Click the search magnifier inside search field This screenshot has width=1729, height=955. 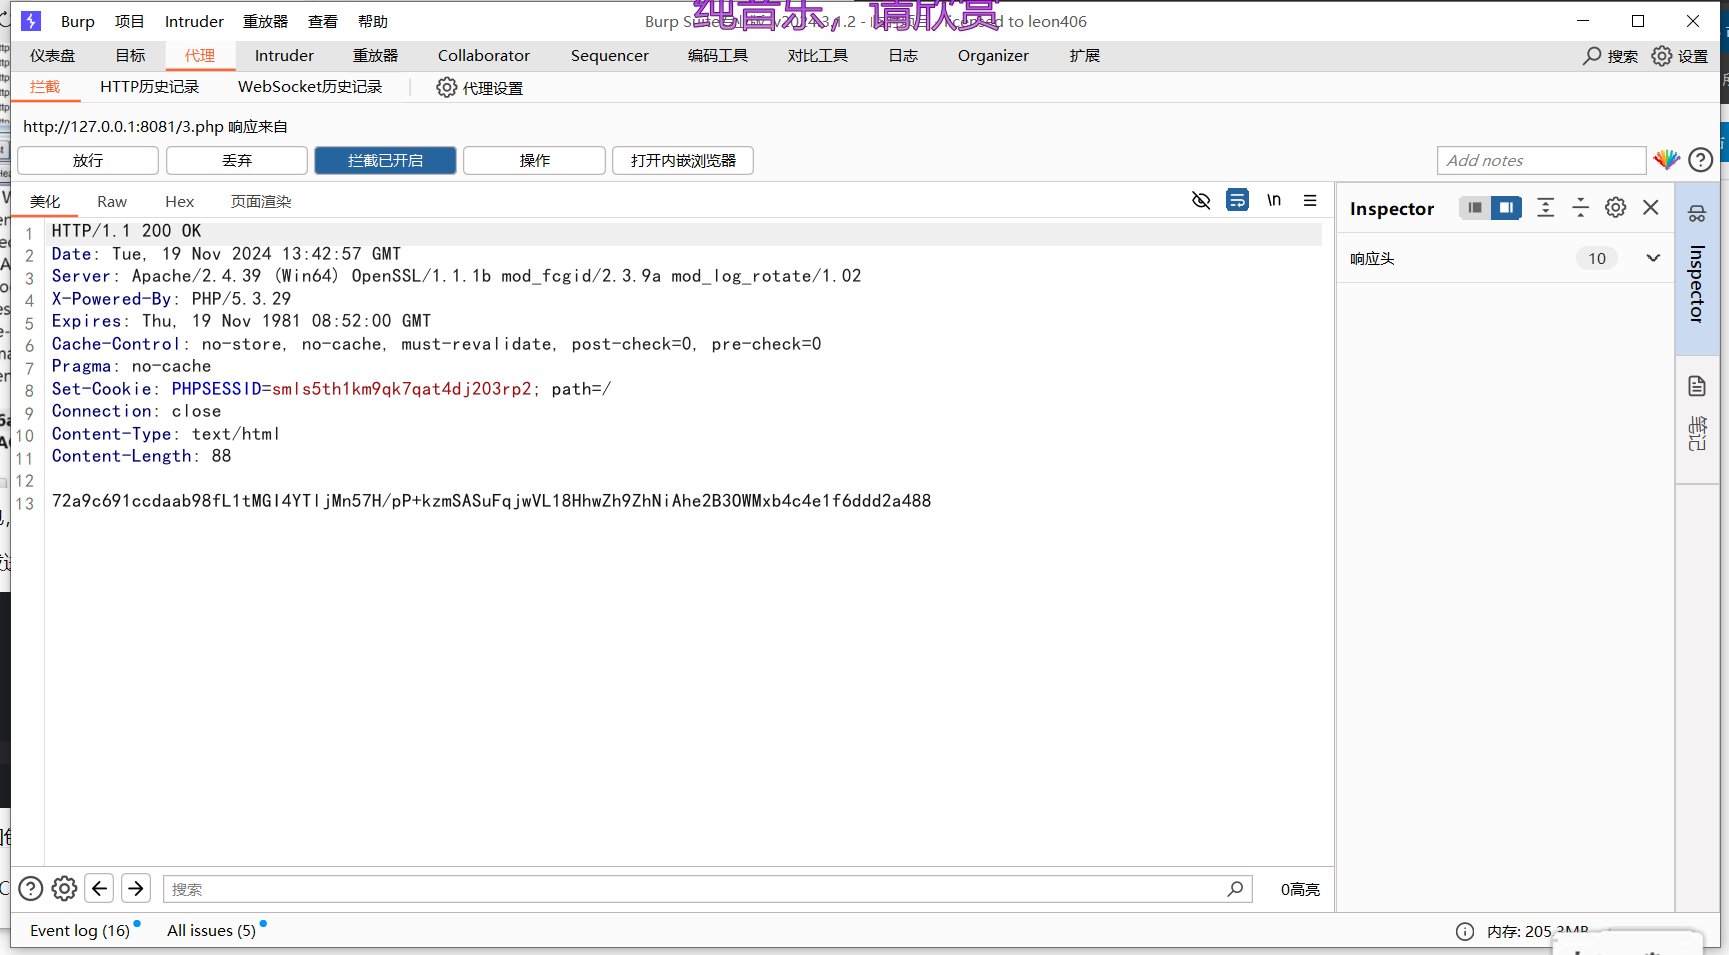tap(1236, 888)
